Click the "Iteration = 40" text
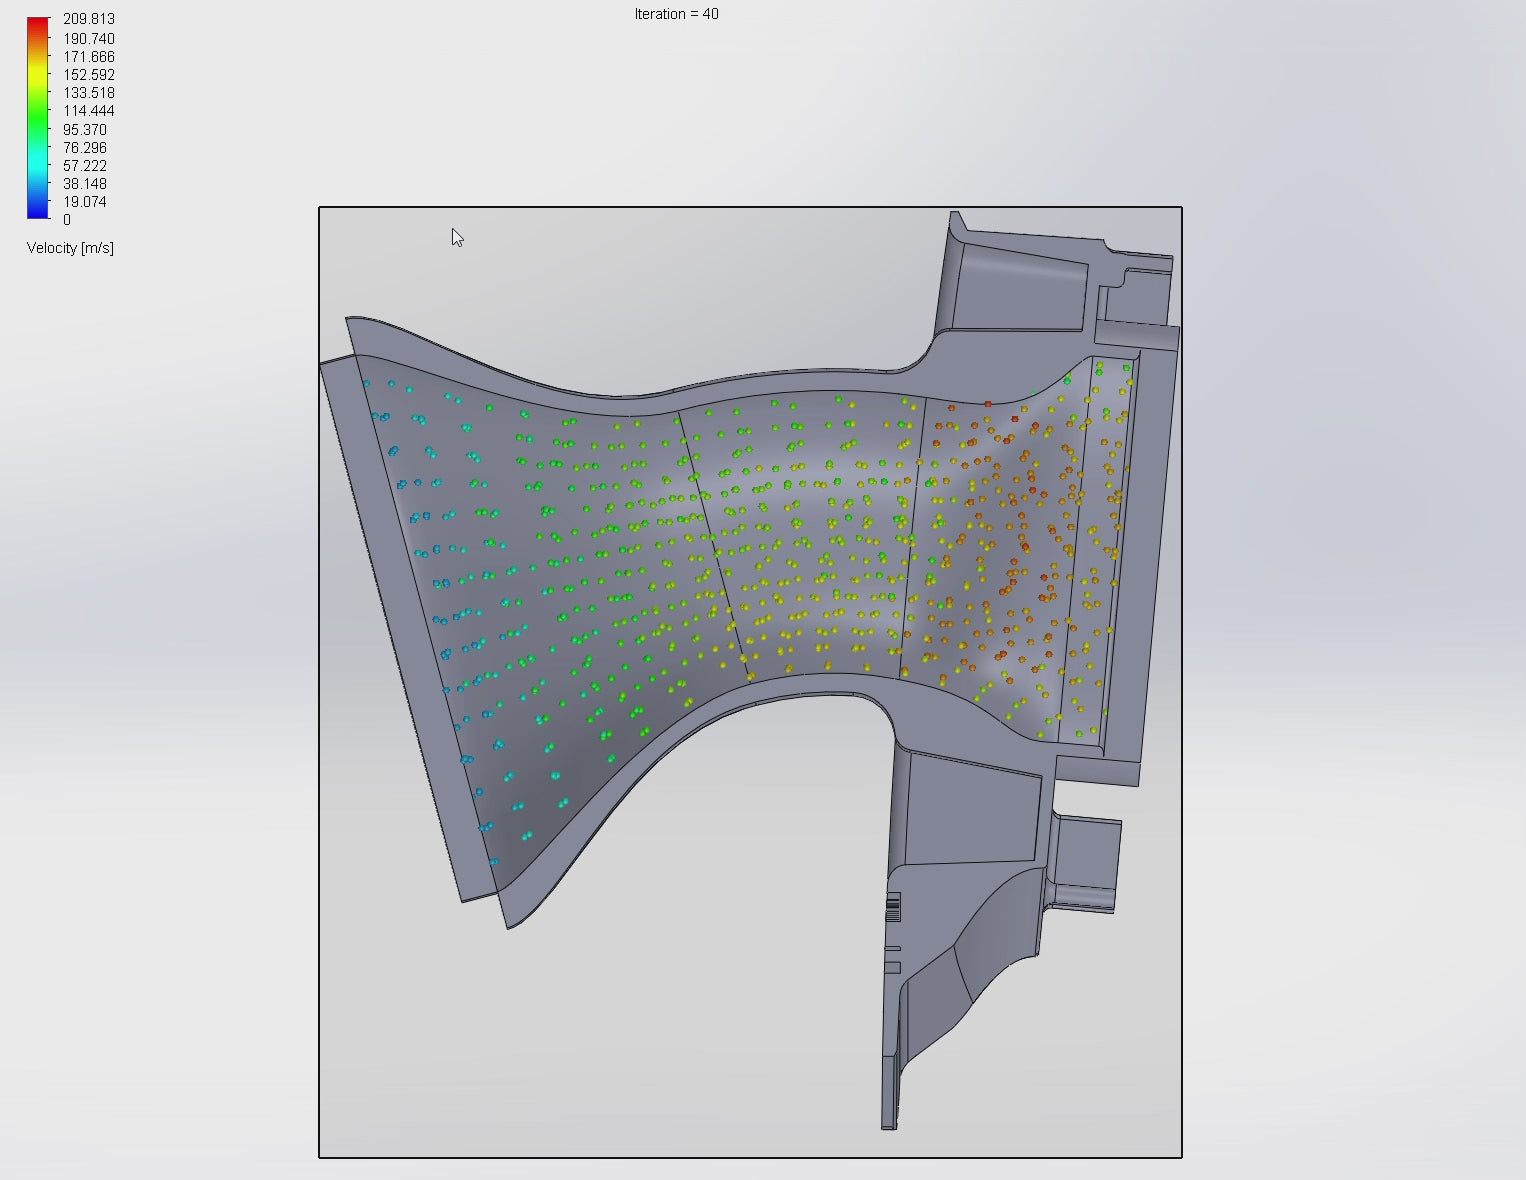 click(x=676, y=14)
